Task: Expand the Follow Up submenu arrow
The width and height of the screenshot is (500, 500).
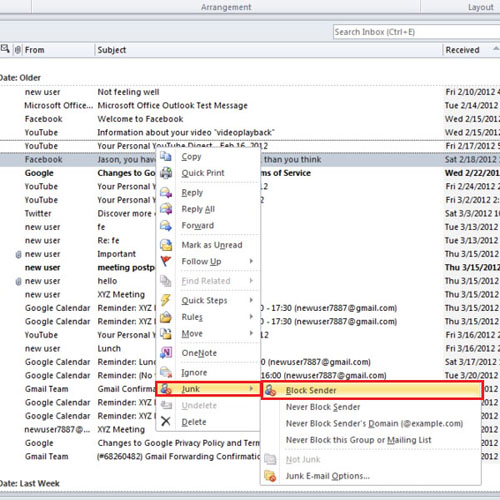Action: click(x=251, y=261)
